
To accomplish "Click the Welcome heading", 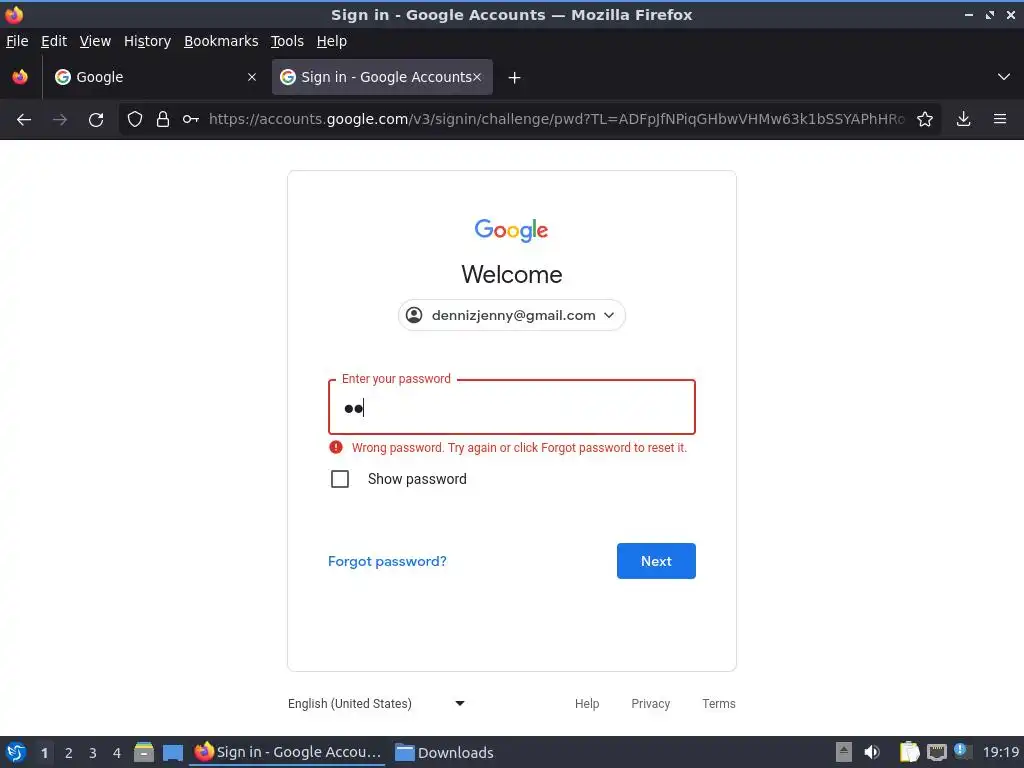I will pyautogui.click(x=511, y=274).
